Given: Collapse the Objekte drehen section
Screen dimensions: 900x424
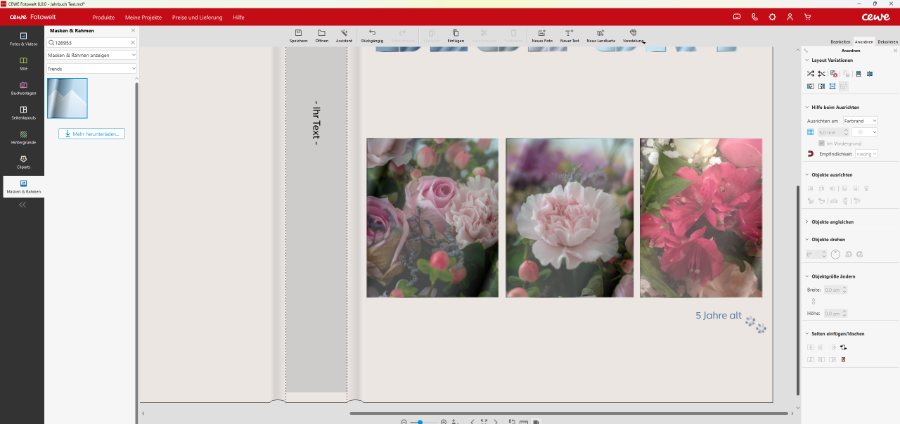Looking at the screenshot, I should [807, 239].
